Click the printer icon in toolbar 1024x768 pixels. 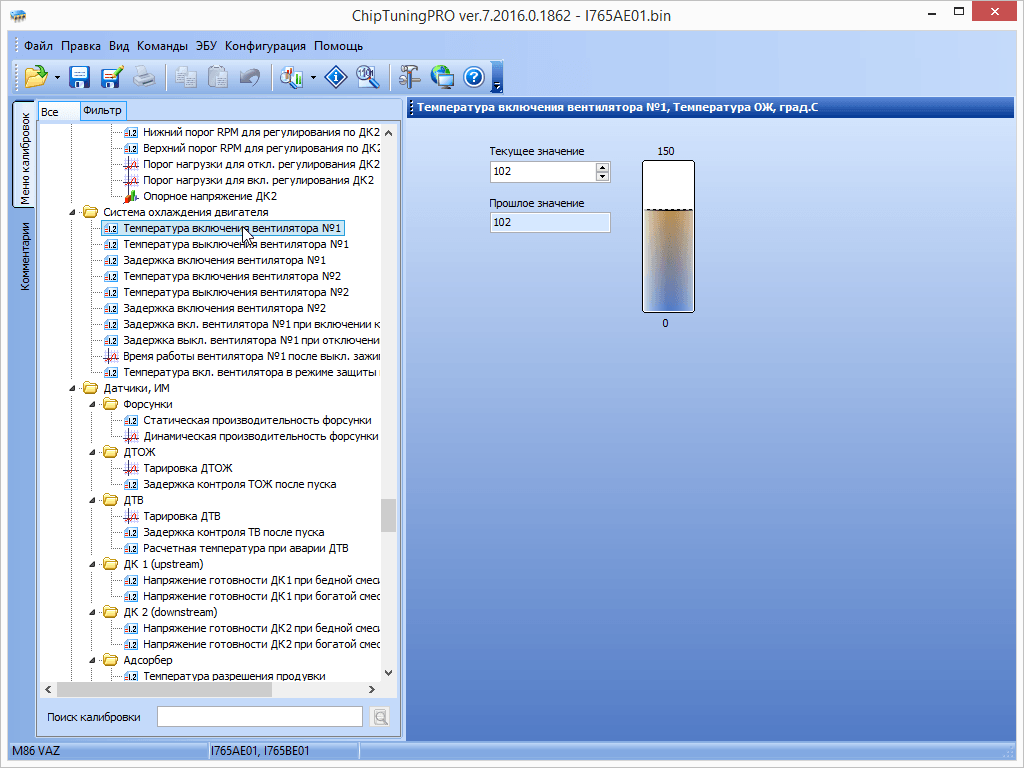144,76
